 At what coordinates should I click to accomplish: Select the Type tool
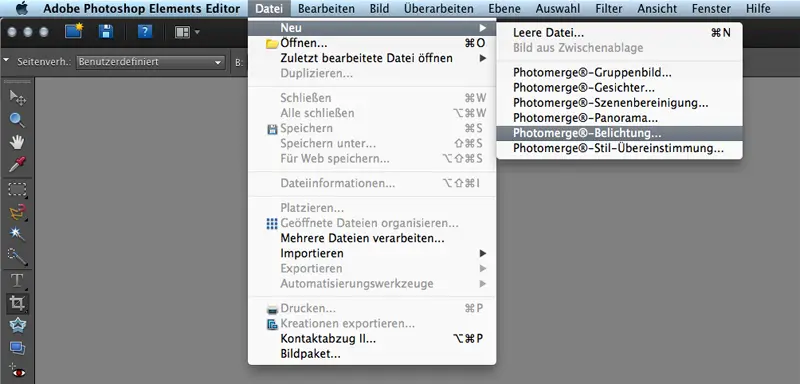pyautogui.click(x=17, y=280)
